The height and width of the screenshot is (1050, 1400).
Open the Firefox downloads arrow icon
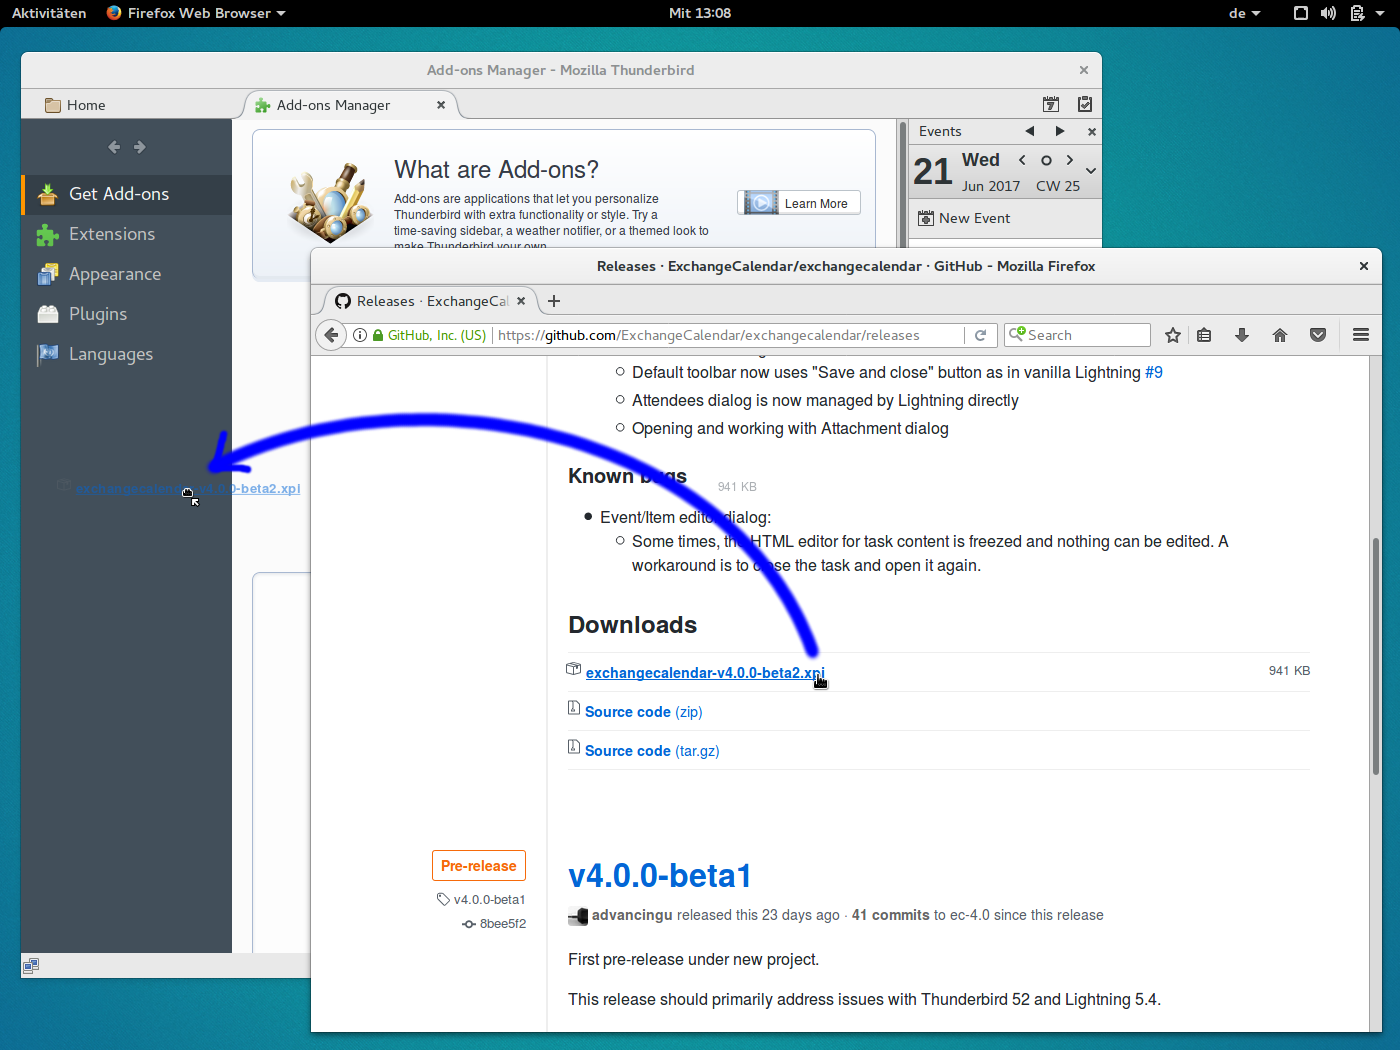(x=1242, y=335)
